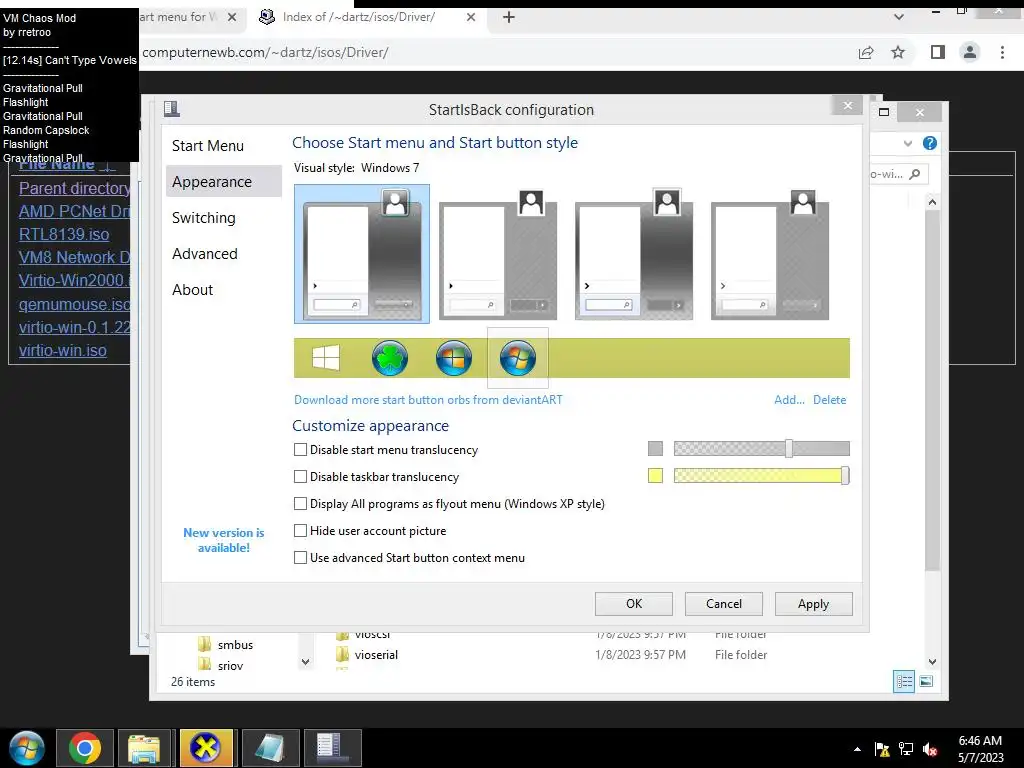Toggle the Chrome side panel icon
The width and height of the screenshot is (1024, 768).
938,52
